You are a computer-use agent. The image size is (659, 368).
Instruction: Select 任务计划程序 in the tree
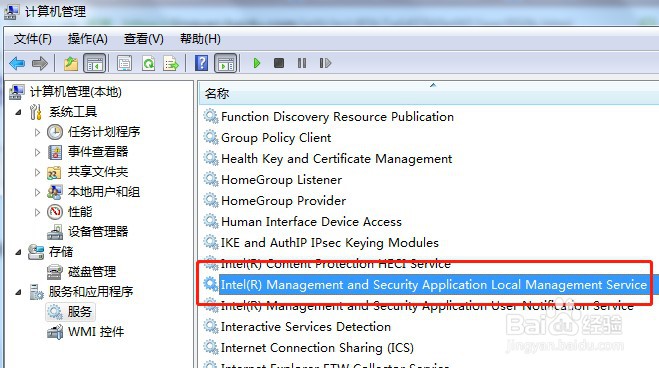click(104, 132)
